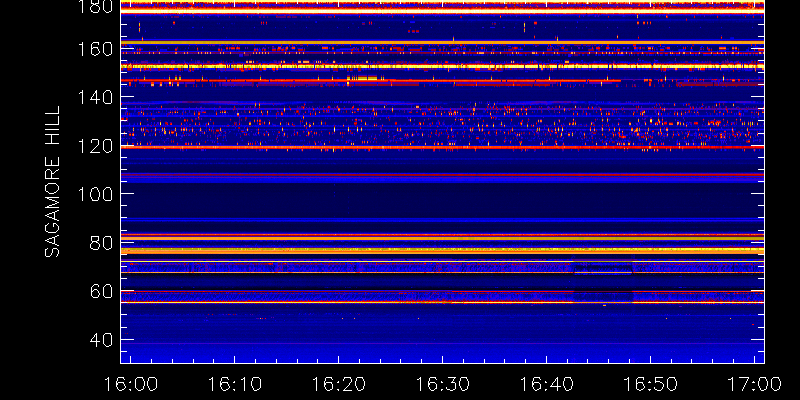Click the 16:40 time axis label

point(546,384)
